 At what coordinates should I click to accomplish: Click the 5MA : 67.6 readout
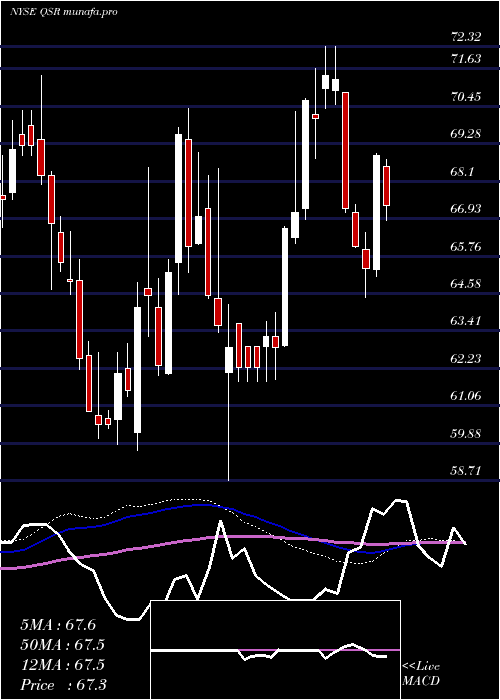tap(58, 625)
